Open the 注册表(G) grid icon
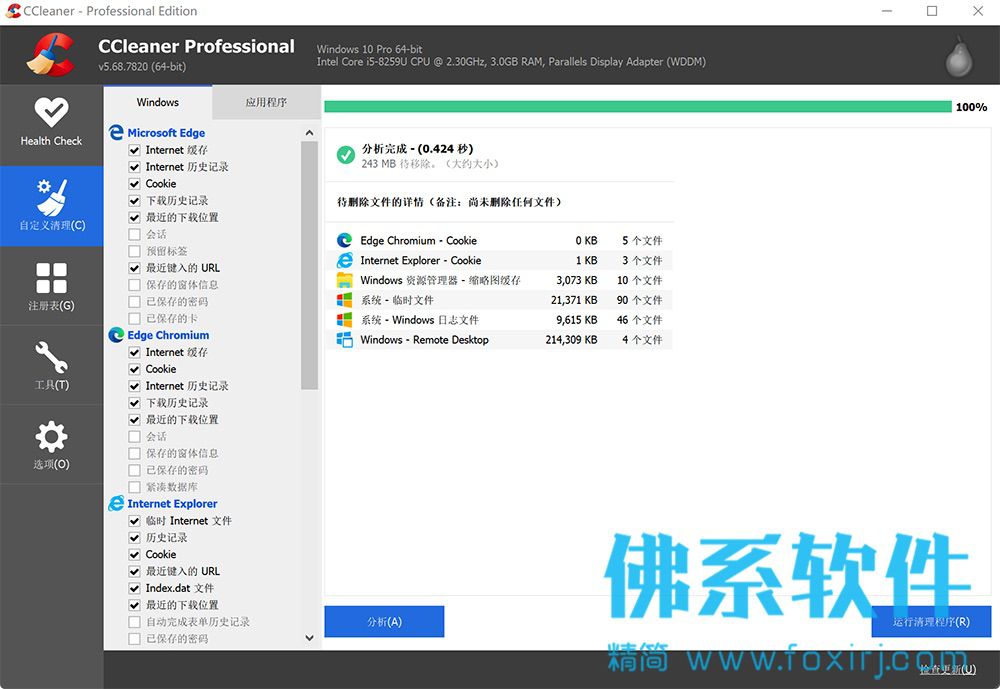The height and width of the screenshot is (689, 1000). (x=51, y=278)
